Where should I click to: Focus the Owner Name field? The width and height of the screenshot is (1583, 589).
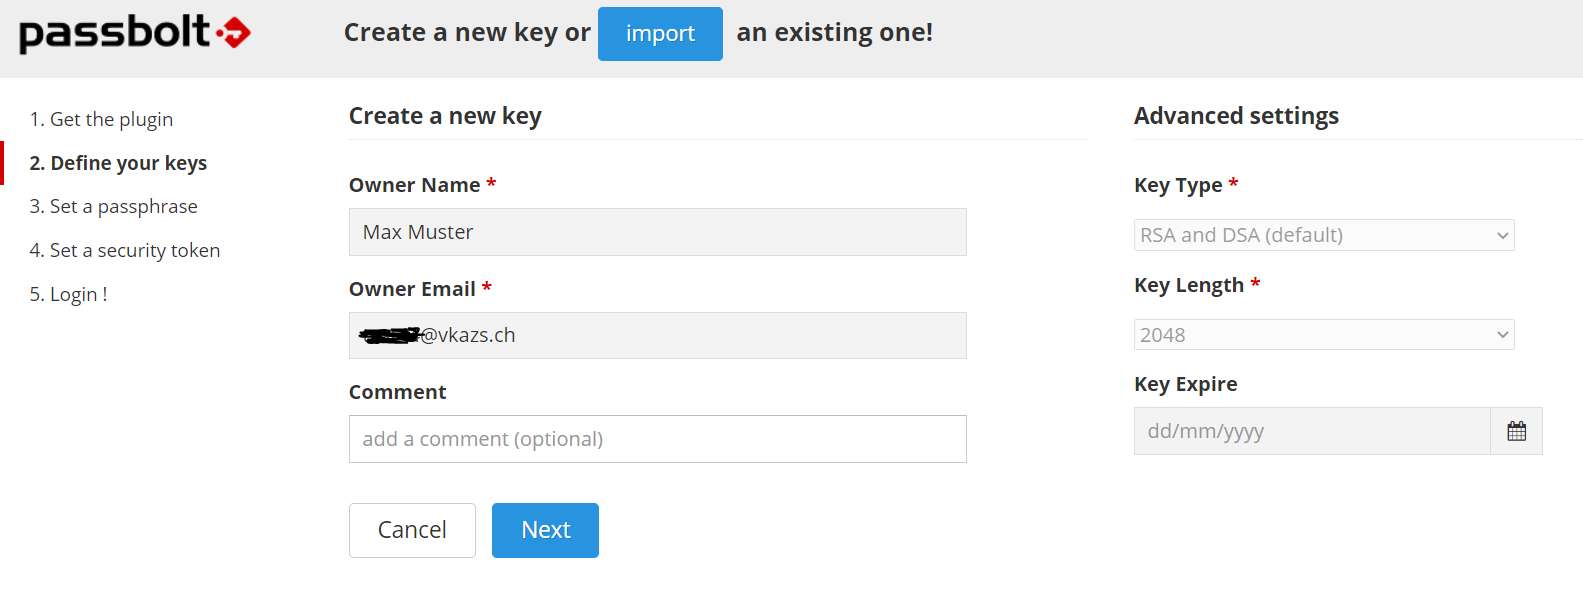click(x=658, y=232)
